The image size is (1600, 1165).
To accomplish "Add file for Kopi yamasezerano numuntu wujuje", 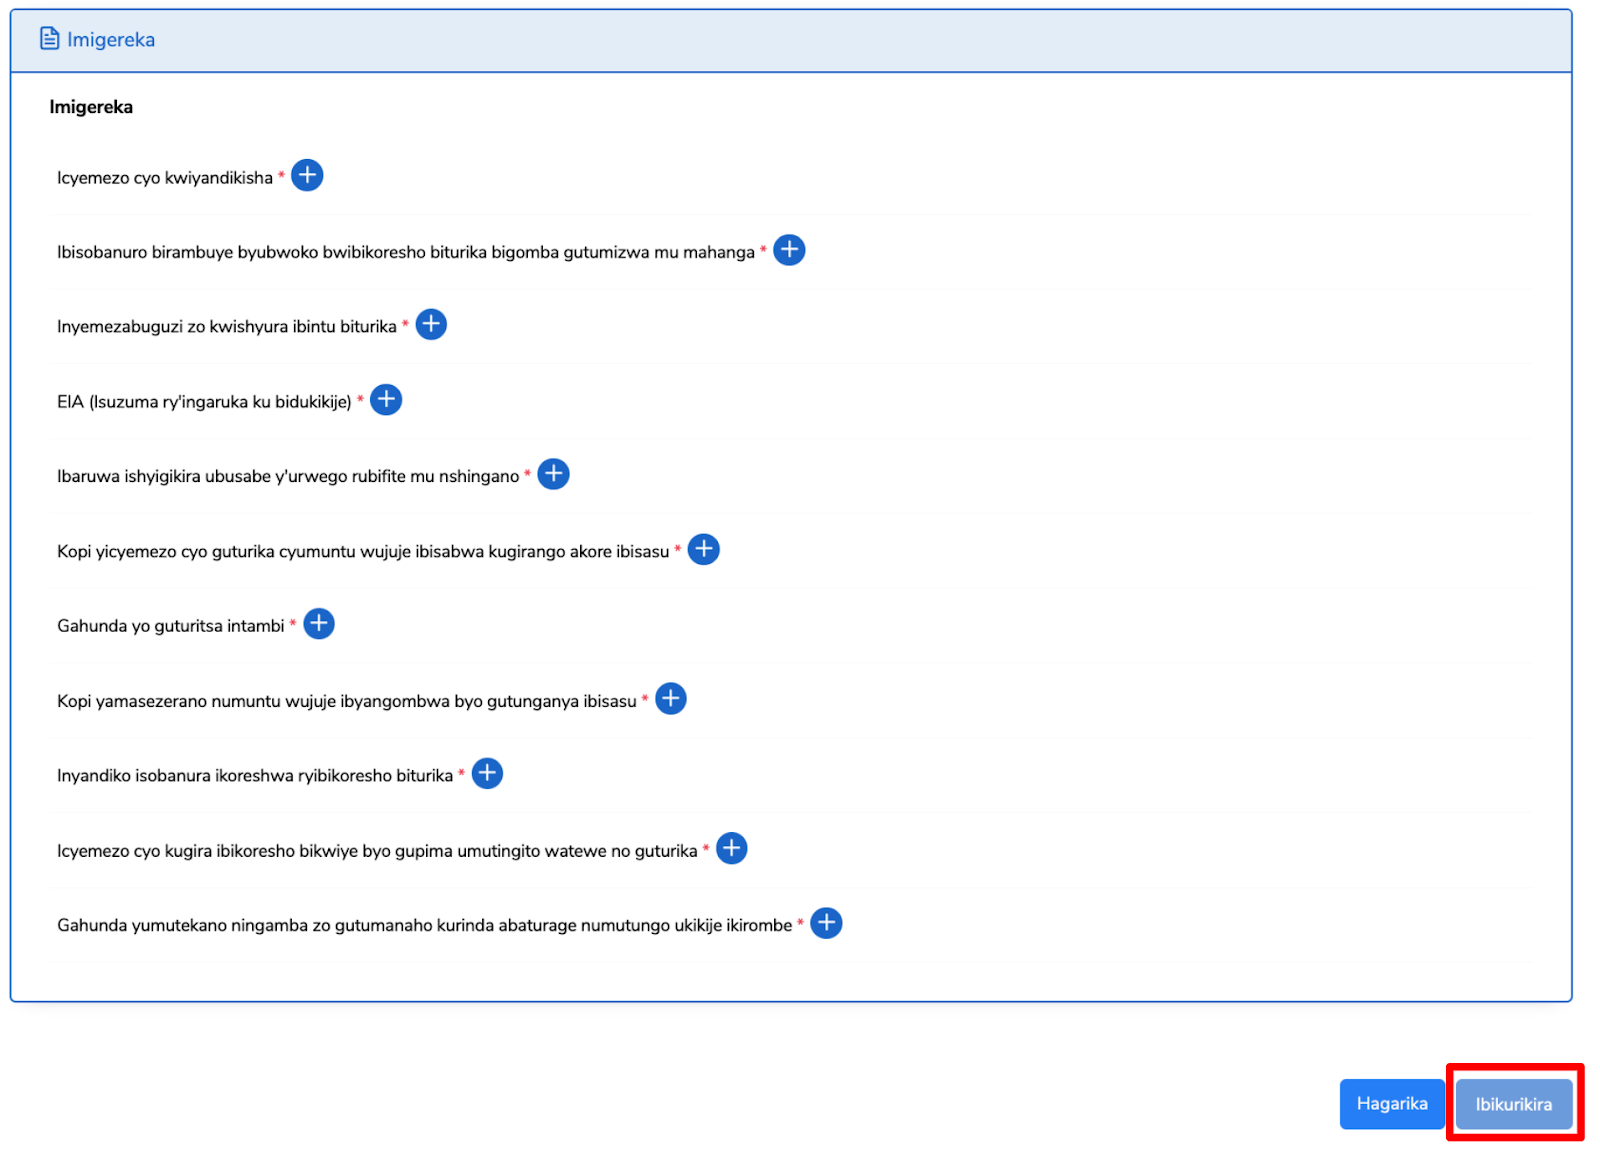I will (x=671, y=699).
